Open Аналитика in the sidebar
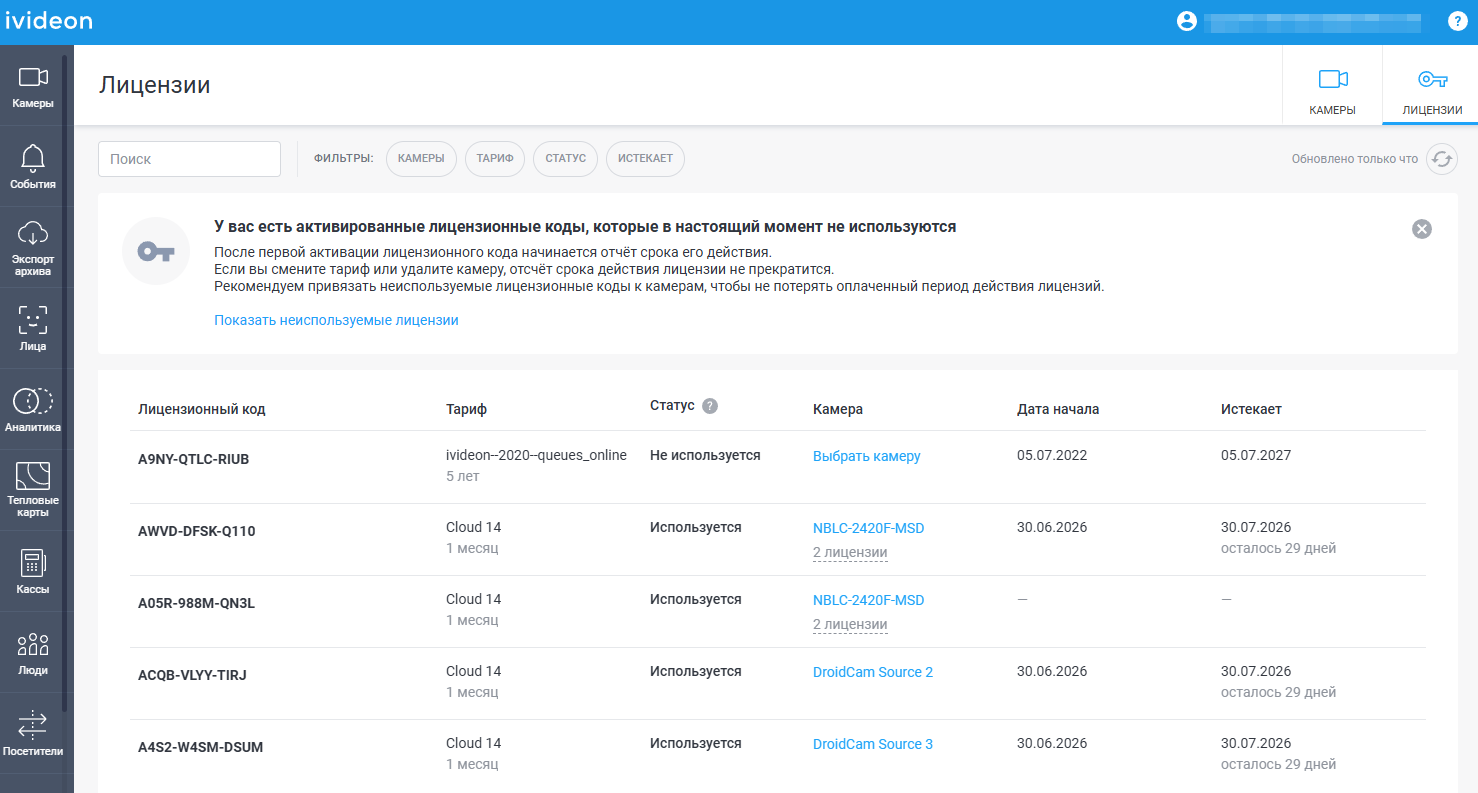This screenshot has width=1478, height=793. [x=33, y=410]
